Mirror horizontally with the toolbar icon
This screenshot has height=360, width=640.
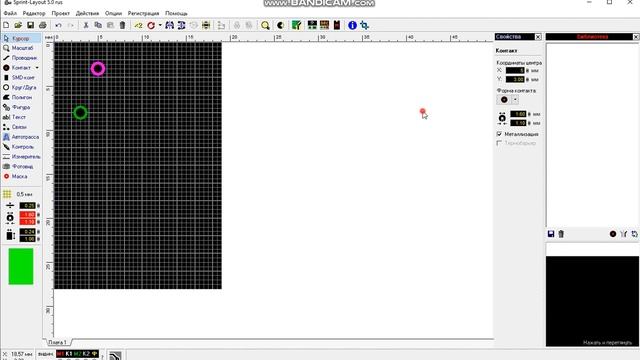(169, 25)
